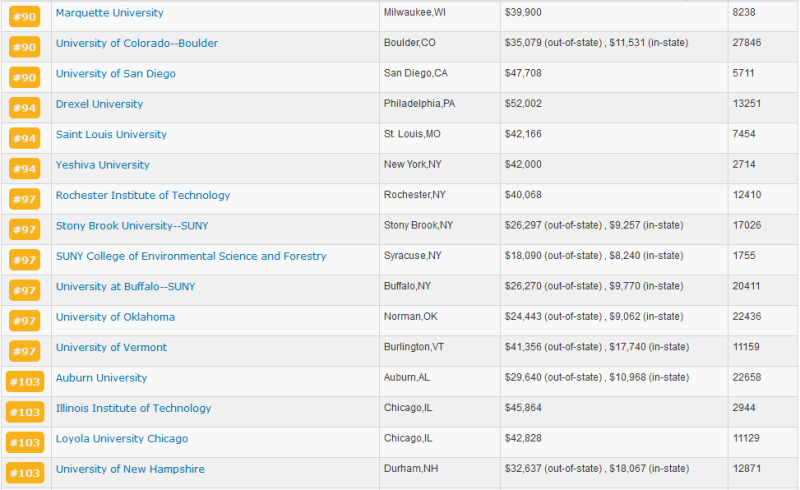Click the #90 badge beside University of Colorado--Boulder

click(x=24, y=47)
